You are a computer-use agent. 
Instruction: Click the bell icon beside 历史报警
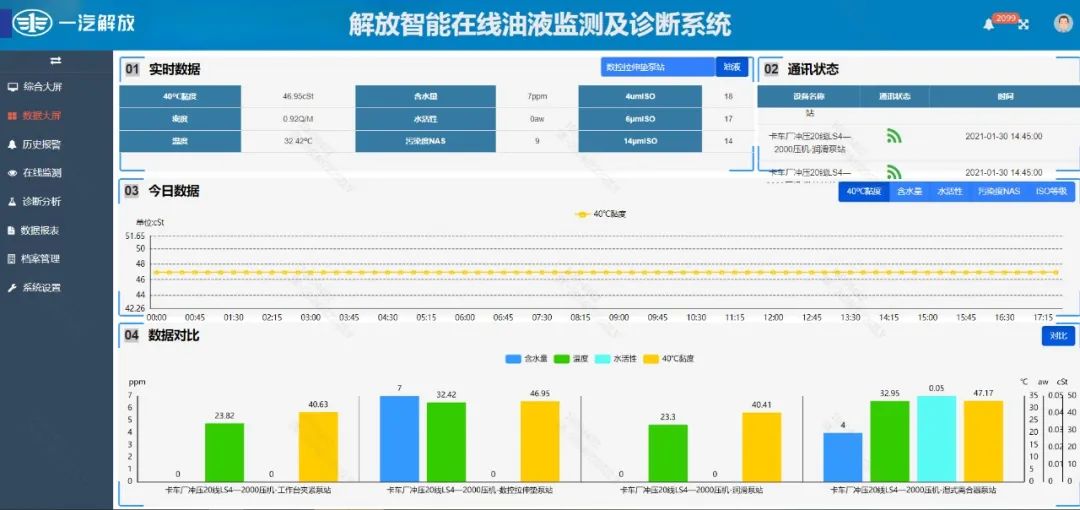(x=12, y=144)
